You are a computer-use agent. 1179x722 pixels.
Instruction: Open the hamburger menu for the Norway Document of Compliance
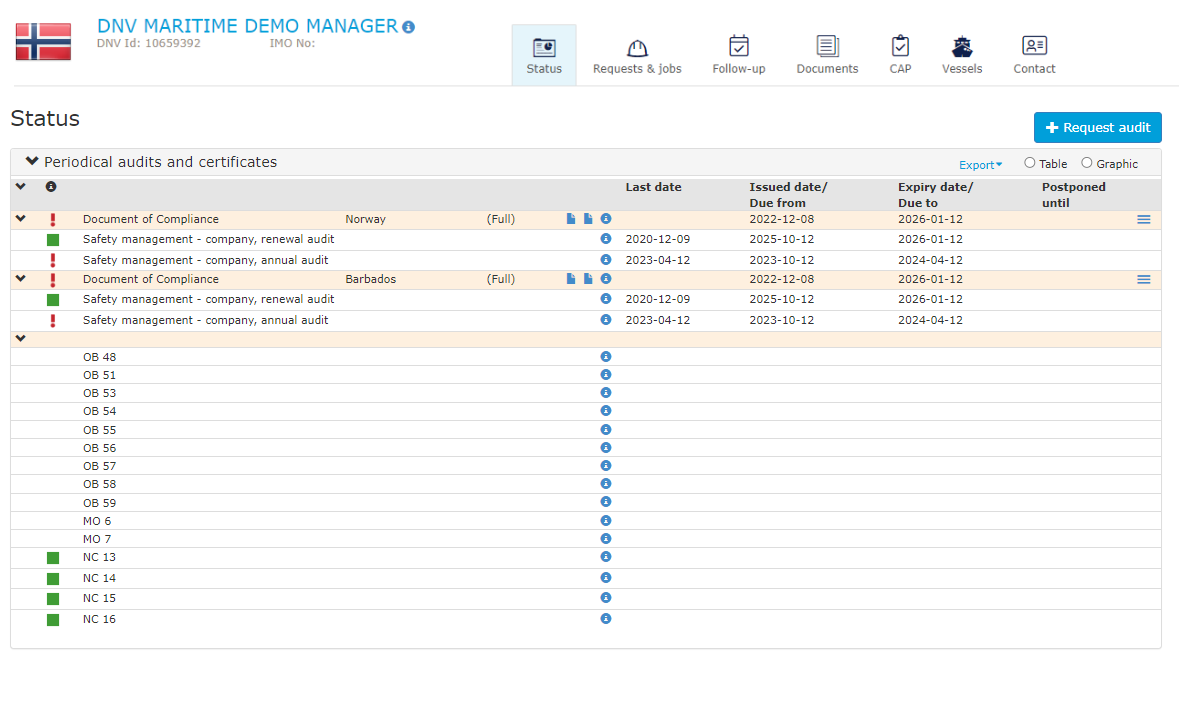(1143, 219)
